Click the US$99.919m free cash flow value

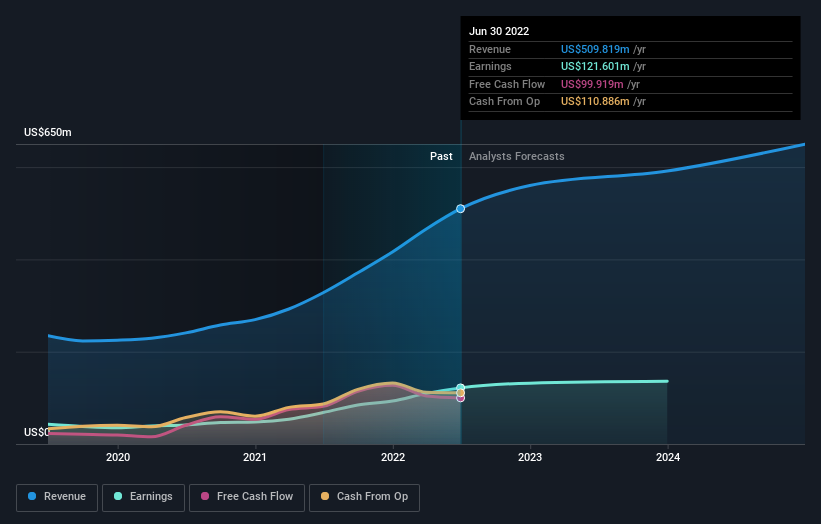click(x=592, y=84)
